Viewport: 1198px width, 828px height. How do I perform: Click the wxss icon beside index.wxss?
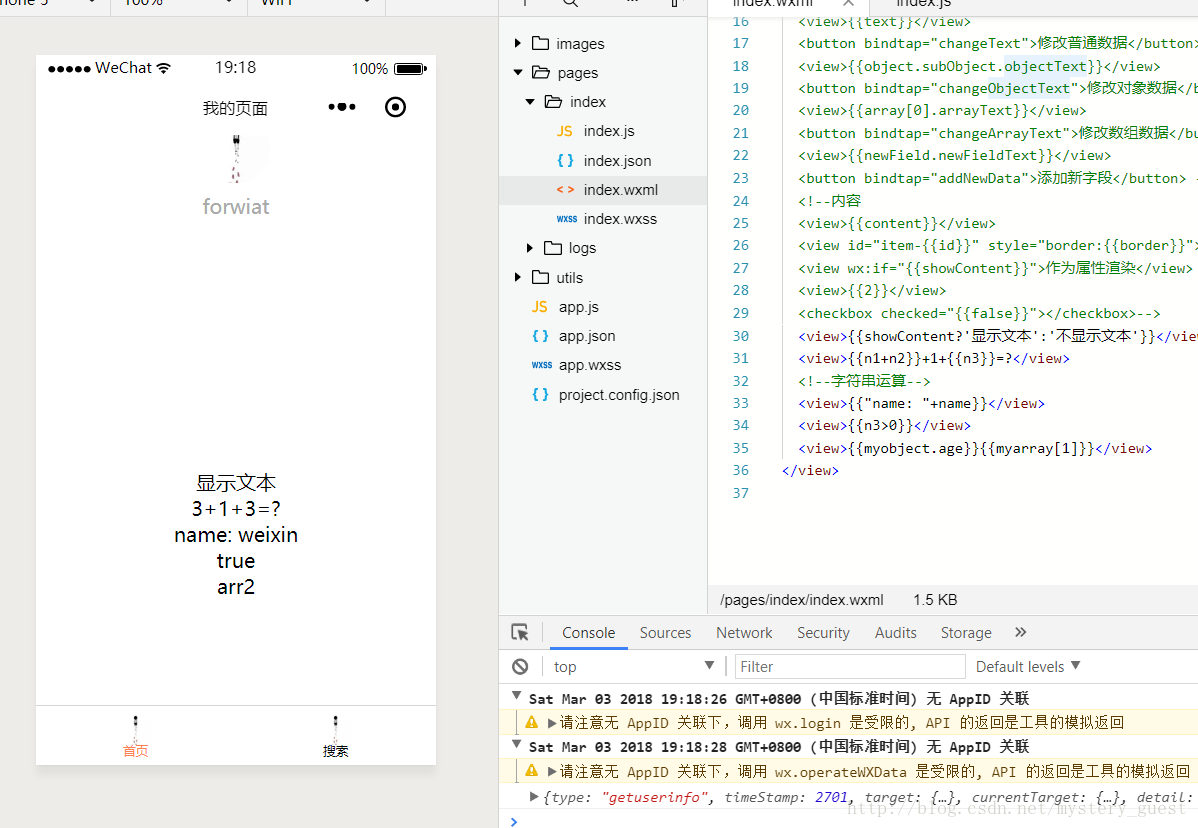[566, 219]
